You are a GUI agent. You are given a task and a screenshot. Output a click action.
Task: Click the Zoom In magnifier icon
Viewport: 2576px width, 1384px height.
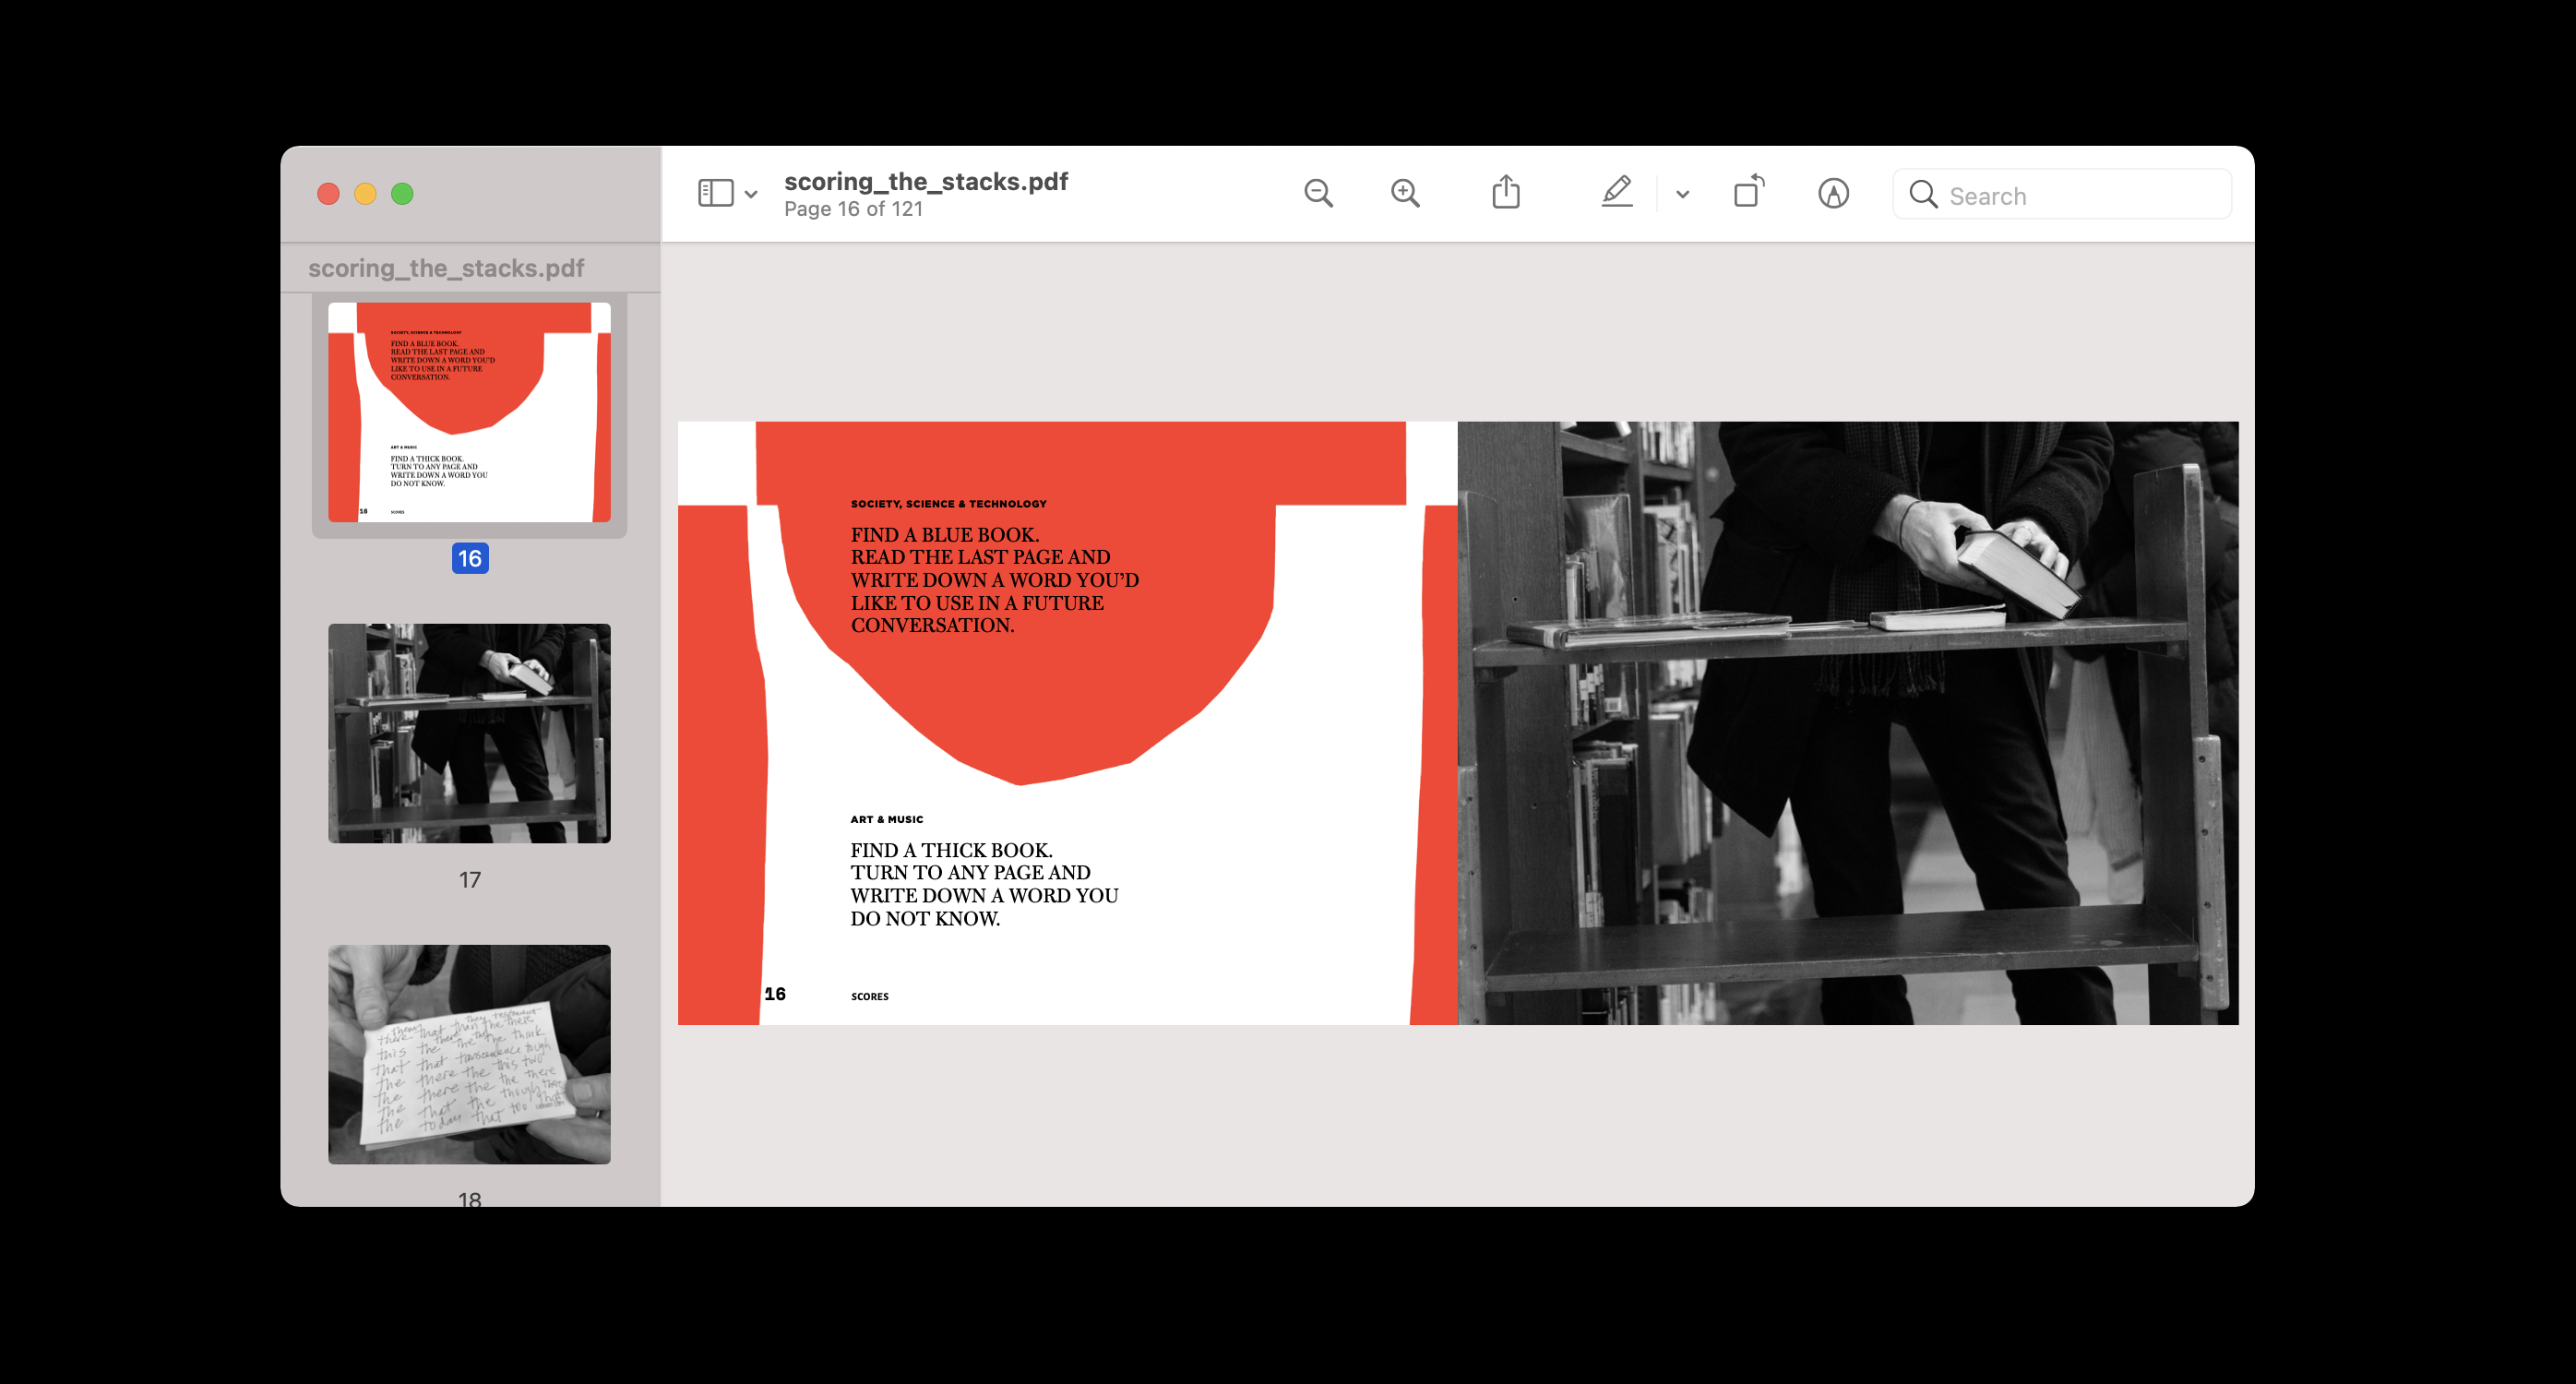pos(1405,194)
